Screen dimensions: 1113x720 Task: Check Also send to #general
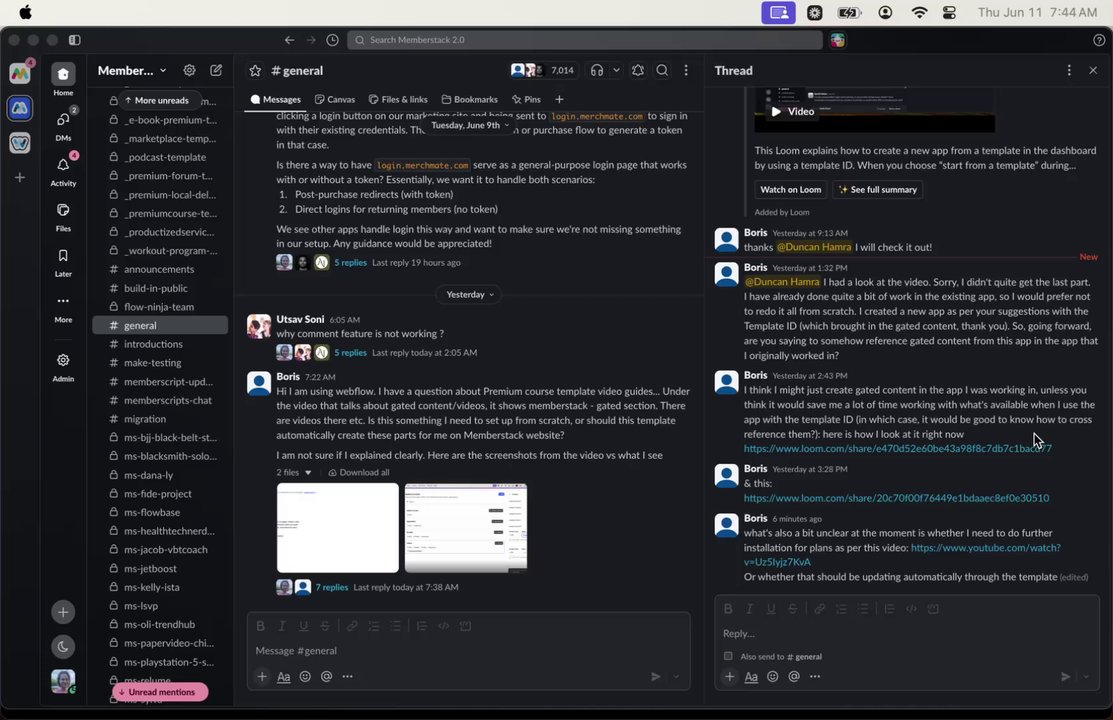pos(728,656)
